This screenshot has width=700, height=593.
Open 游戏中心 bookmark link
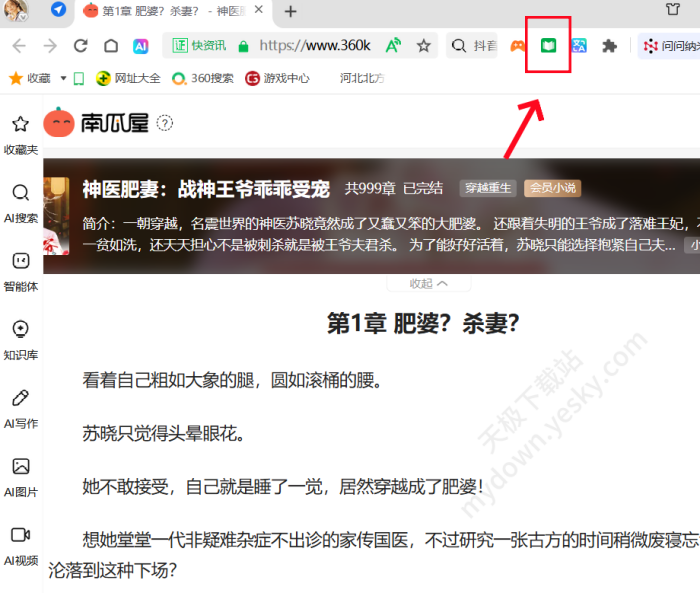277,78
